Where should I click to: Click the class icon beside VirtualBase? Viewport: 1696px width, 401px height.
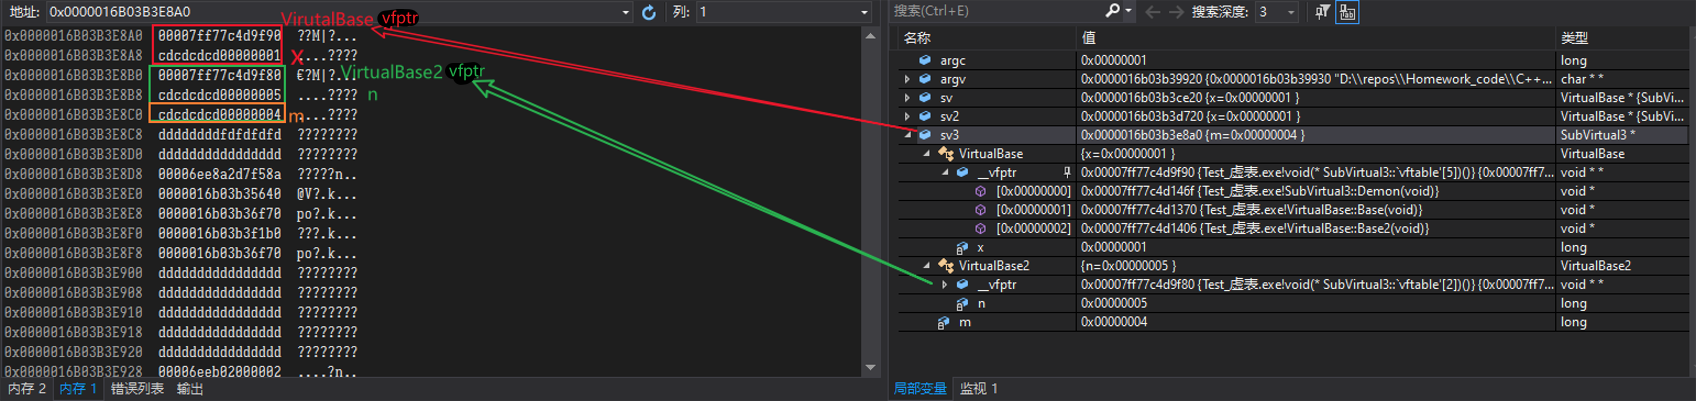tap(945, 154)
